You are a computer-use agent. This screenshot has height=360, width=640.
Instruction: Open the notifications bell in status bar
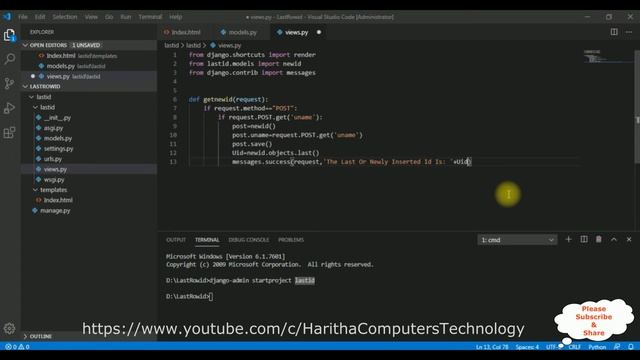(x=631, y=347)
